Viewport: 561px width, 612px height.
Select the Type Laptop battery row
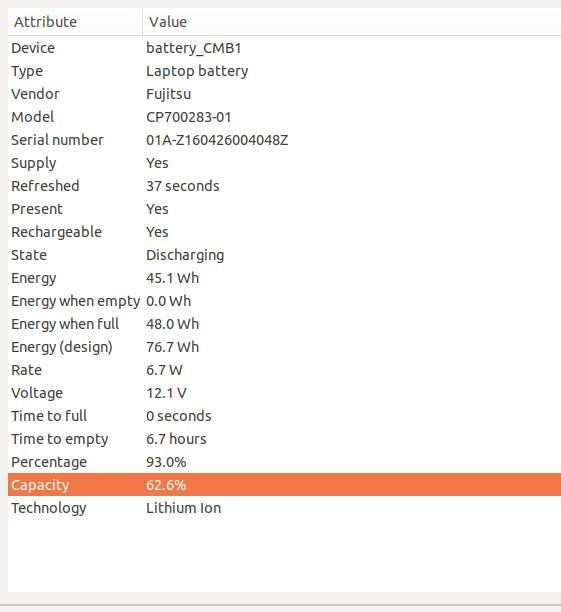coord(284,71)
